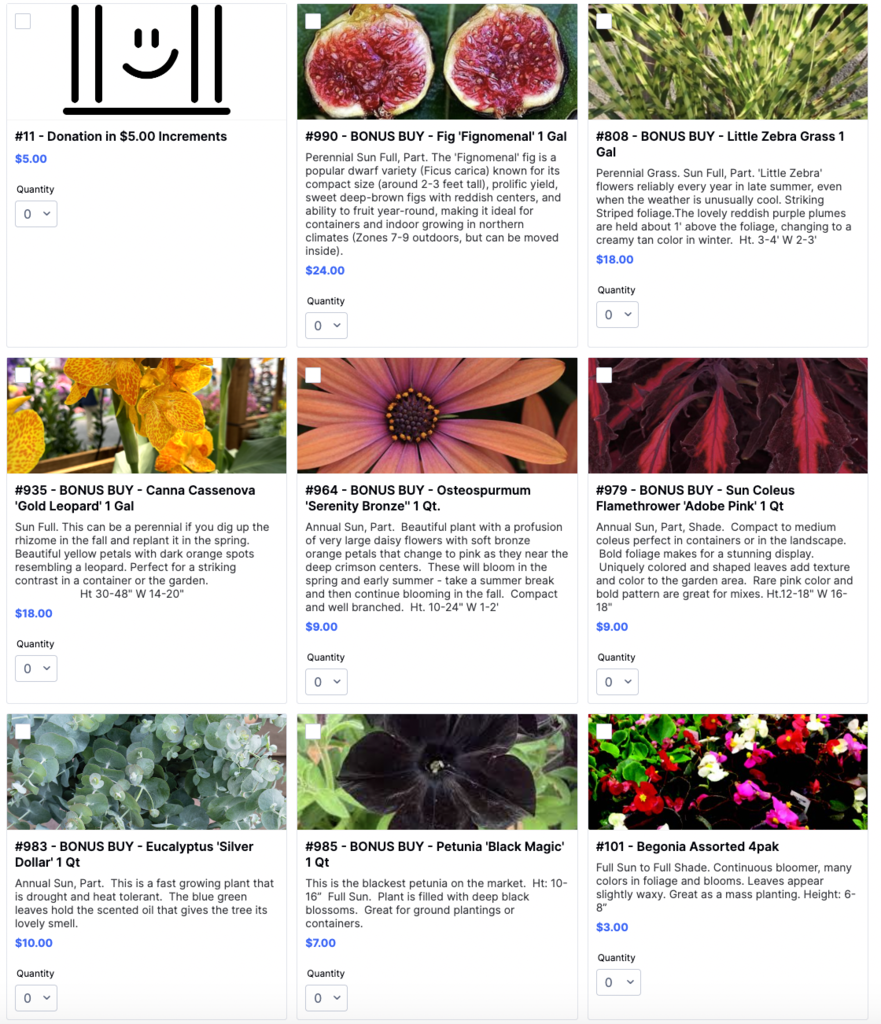Select the checkbox on Begonia Assorted 4pak

(604, 731)
